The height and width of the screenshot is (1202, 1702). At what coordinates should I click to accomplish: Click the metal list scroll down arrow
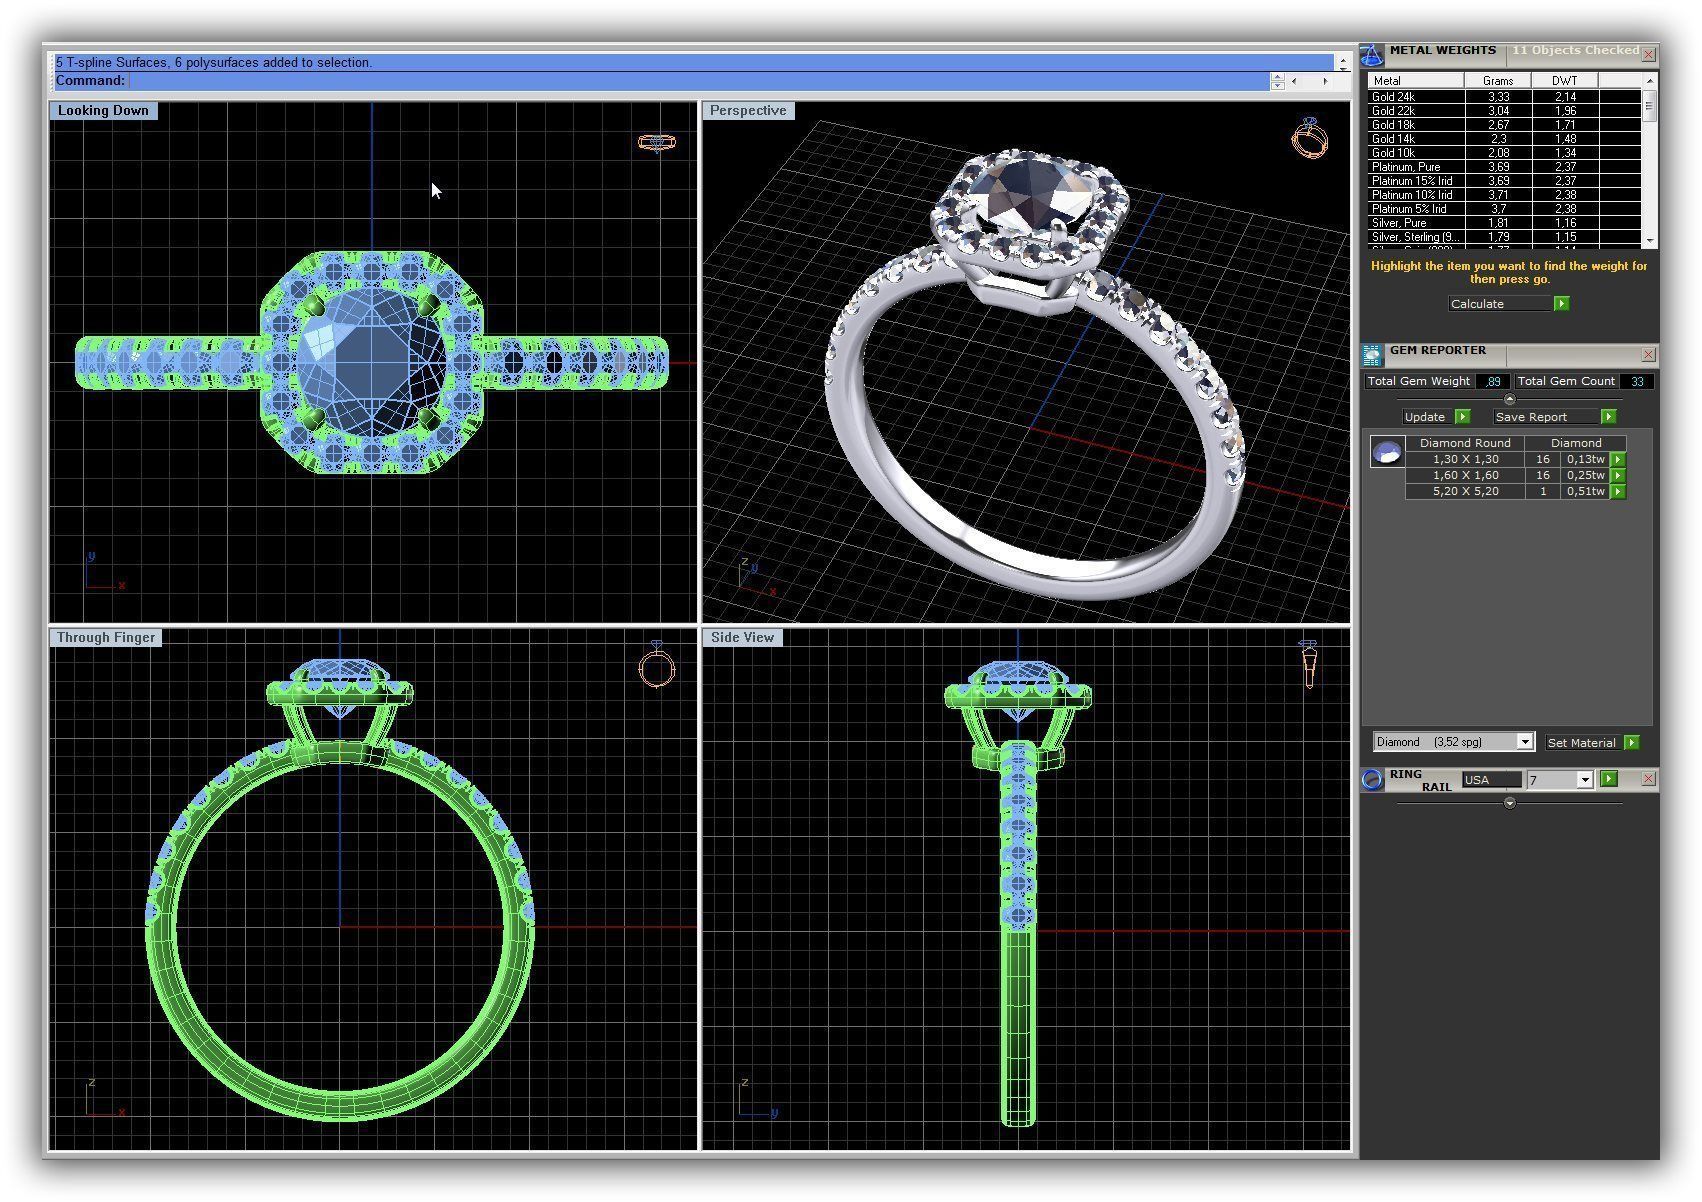point(1649,241)
